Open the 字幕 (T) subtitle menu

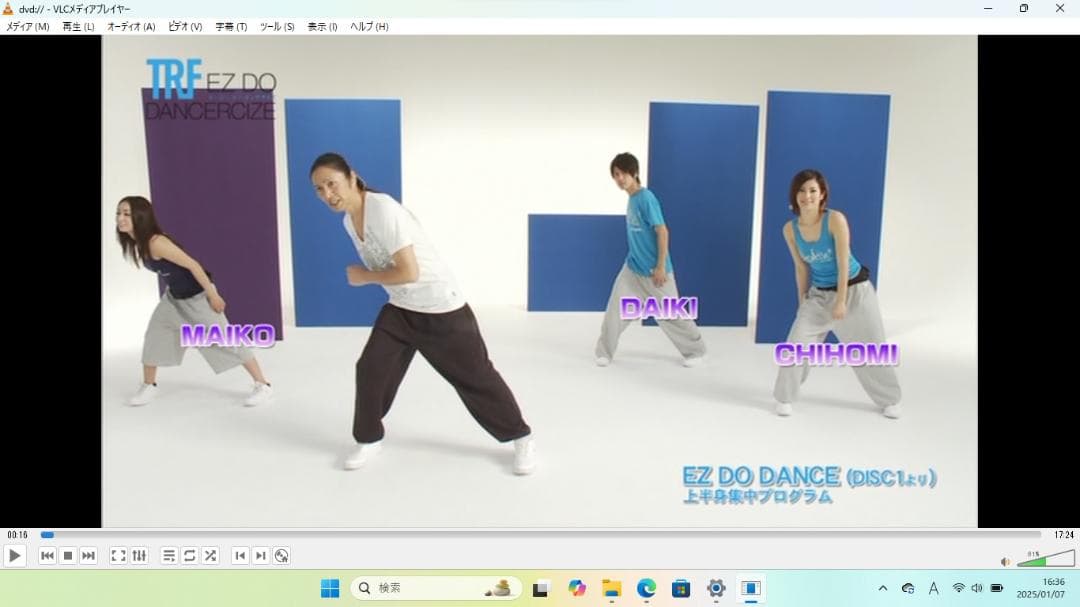(231, 27)
